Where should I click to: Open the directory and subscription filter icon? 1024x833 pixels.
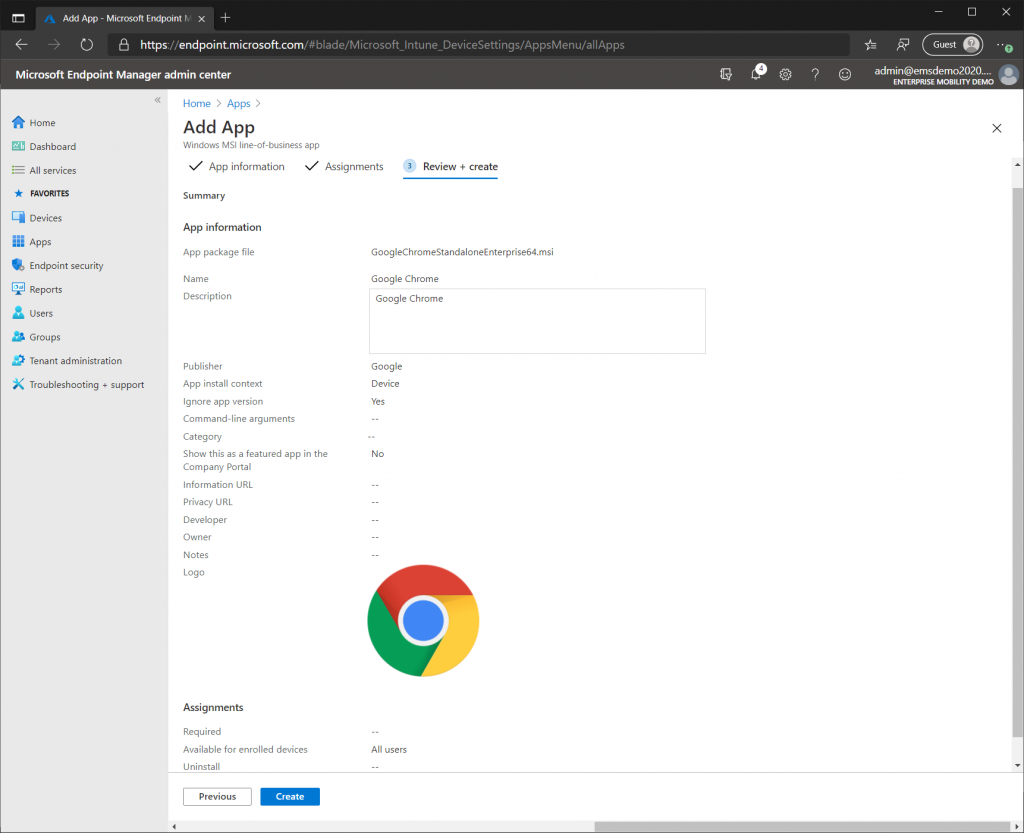click(x=726, y=74)
